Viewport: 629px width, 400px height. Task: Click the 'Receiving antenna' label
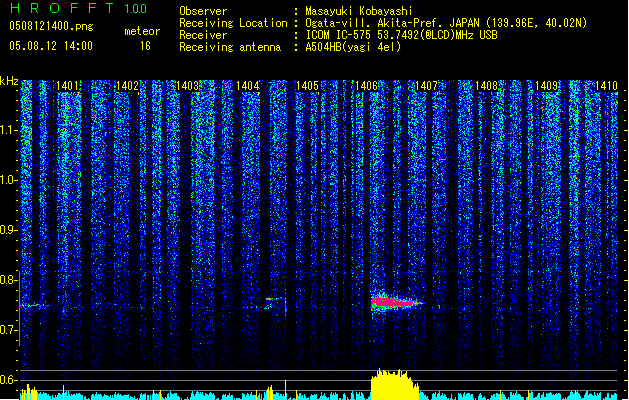pos(230,47)
